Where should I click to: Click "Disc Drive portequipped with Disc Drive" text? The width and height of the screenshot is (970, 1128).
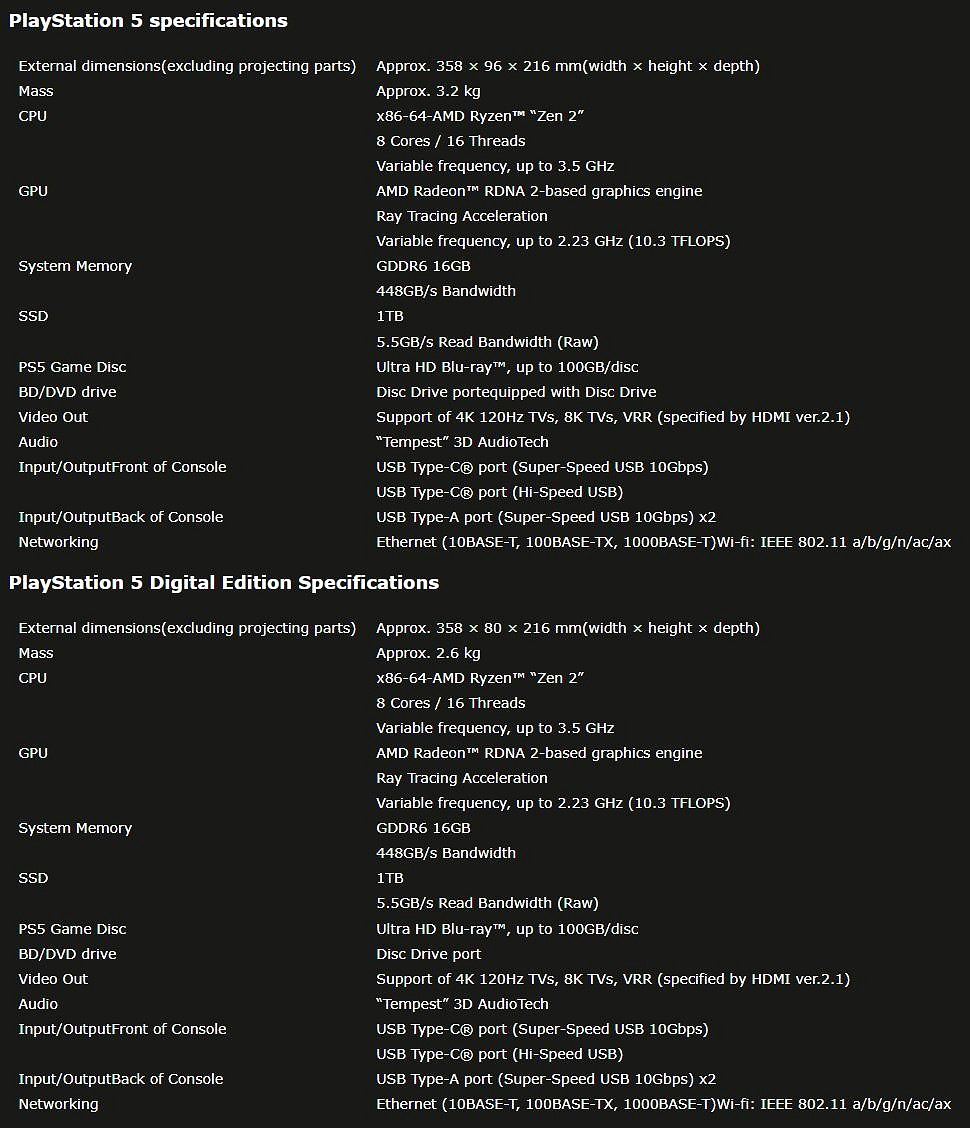(516, 392)
